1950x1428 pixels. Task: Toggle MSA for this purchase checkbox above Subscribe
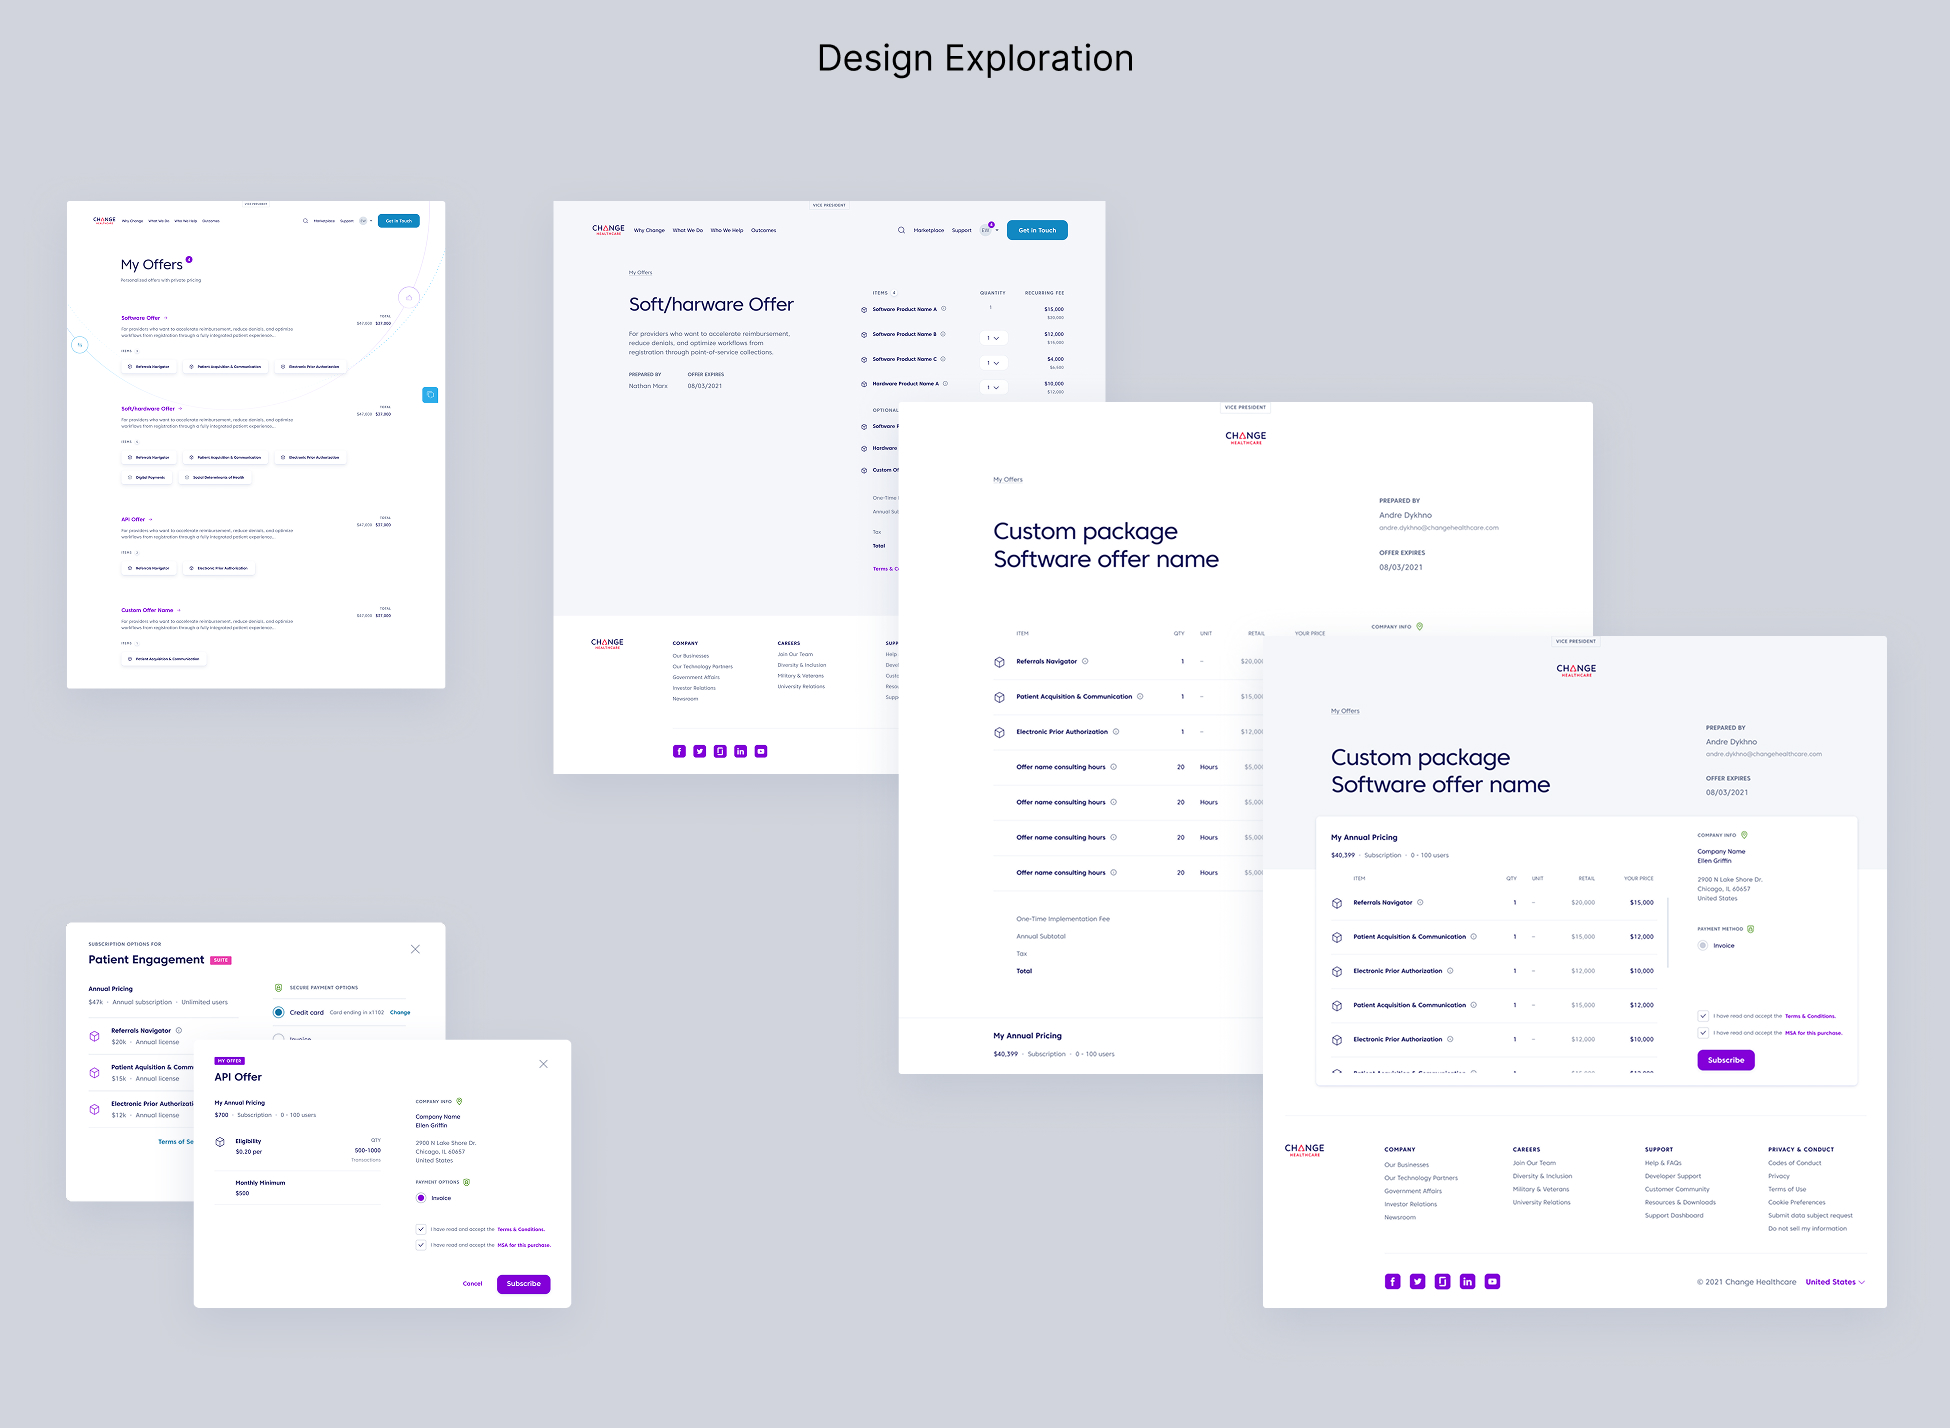pos(1703,1033)
